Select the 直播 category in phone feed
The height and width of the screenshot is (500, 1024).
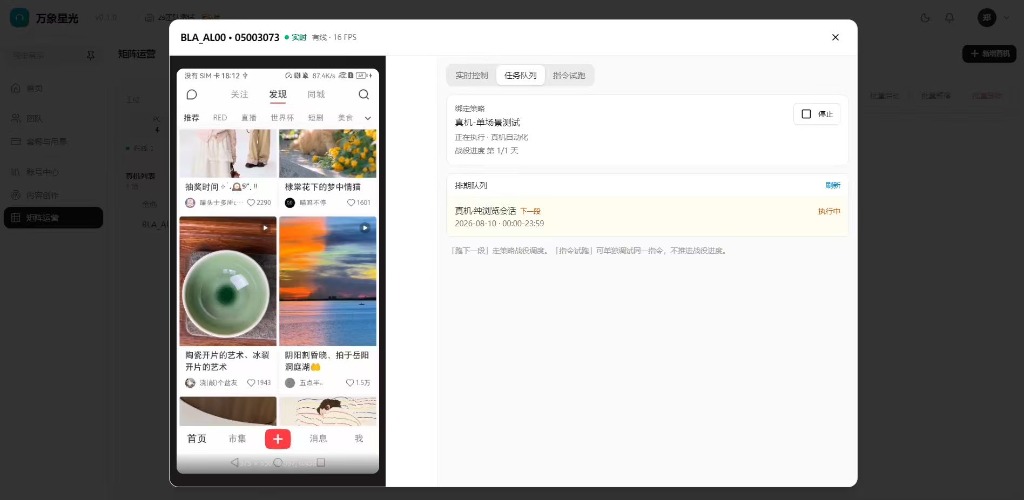point(248,118)
